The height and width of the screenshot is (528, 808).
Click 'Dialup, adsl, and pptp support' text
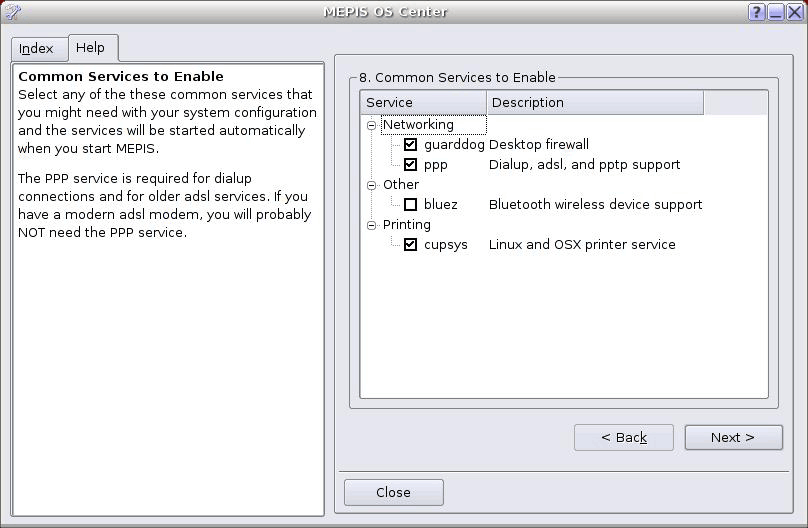click(584, 165)
